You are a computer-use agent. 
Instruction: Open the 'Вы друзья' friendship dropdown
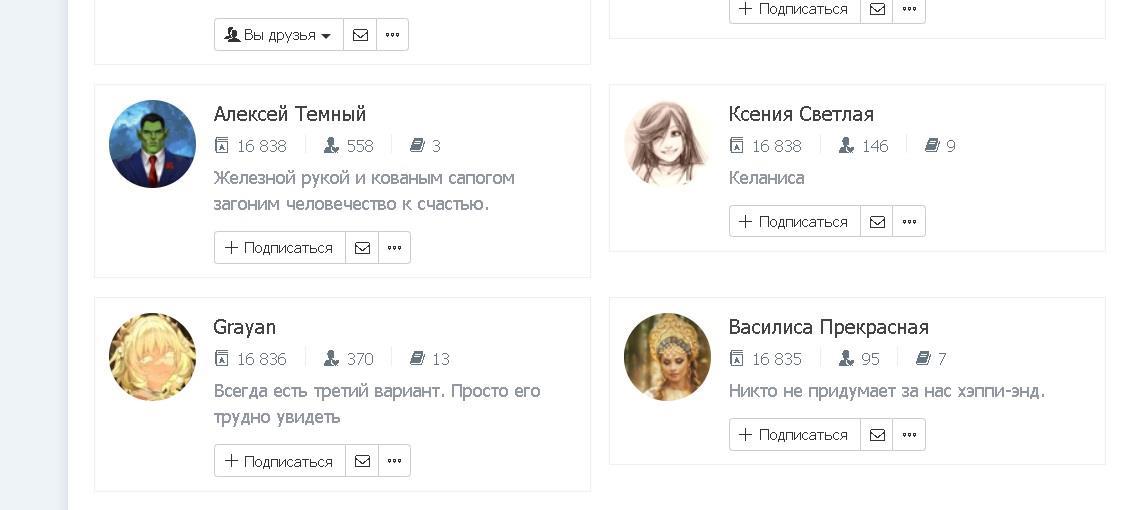(x=278, y=35)
